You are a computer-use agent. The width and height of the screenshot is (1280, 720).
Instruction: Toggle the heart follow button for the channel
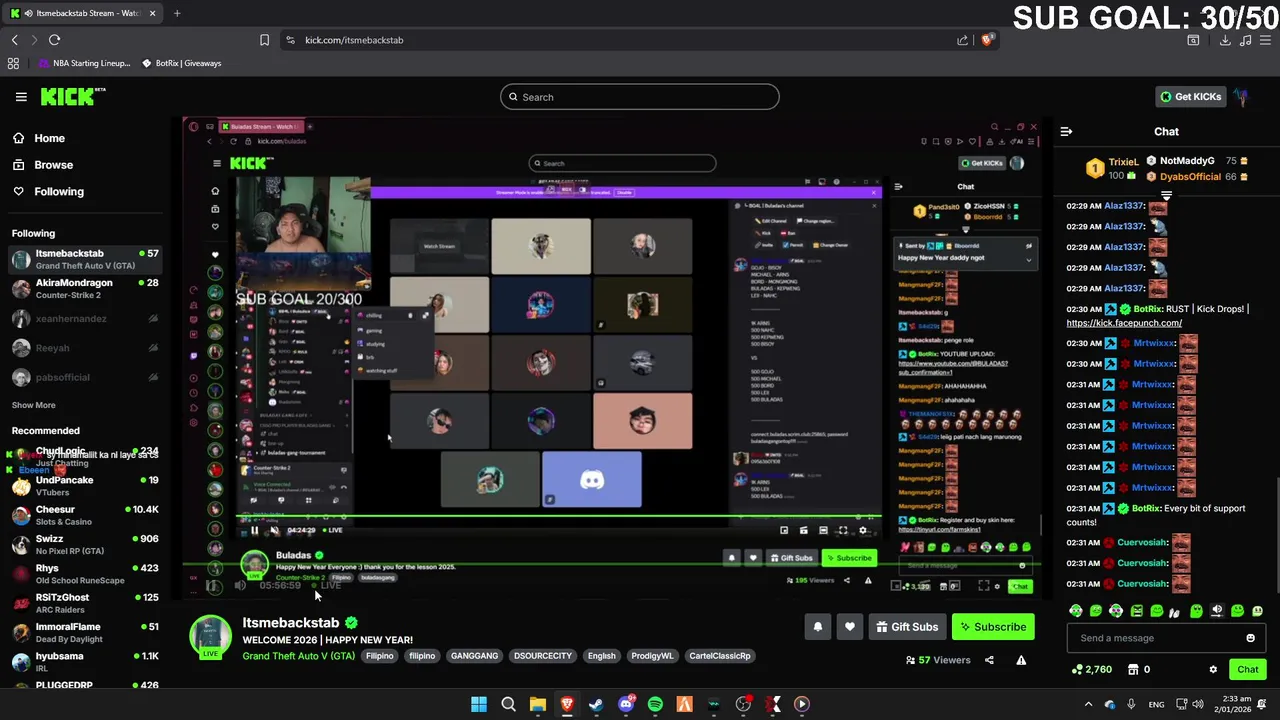click(x=849, y=627)
